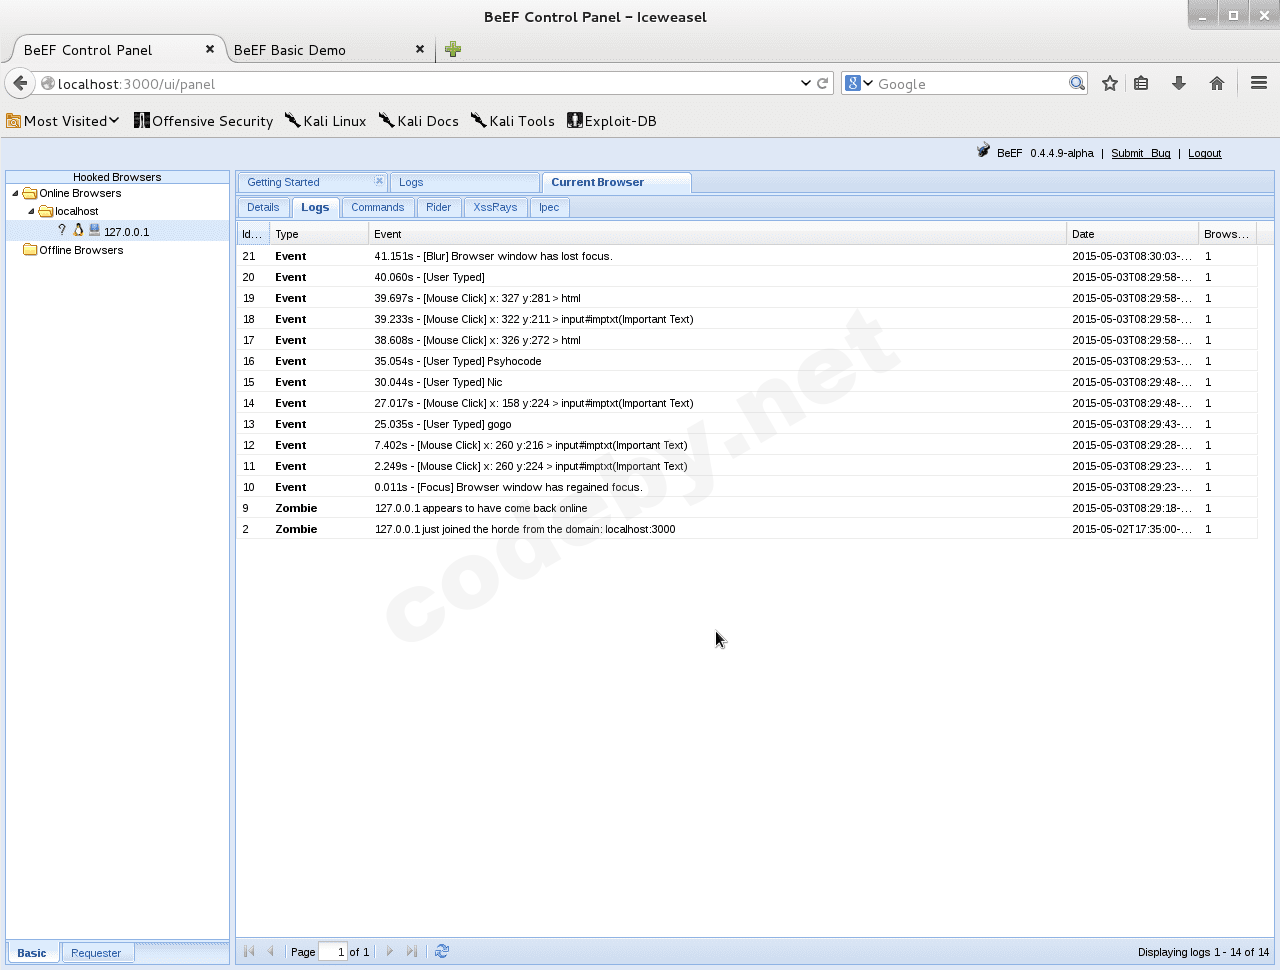Click the Linux penguin icon for 127.0.0.1

pyautogui.click(x=78, y=230)
